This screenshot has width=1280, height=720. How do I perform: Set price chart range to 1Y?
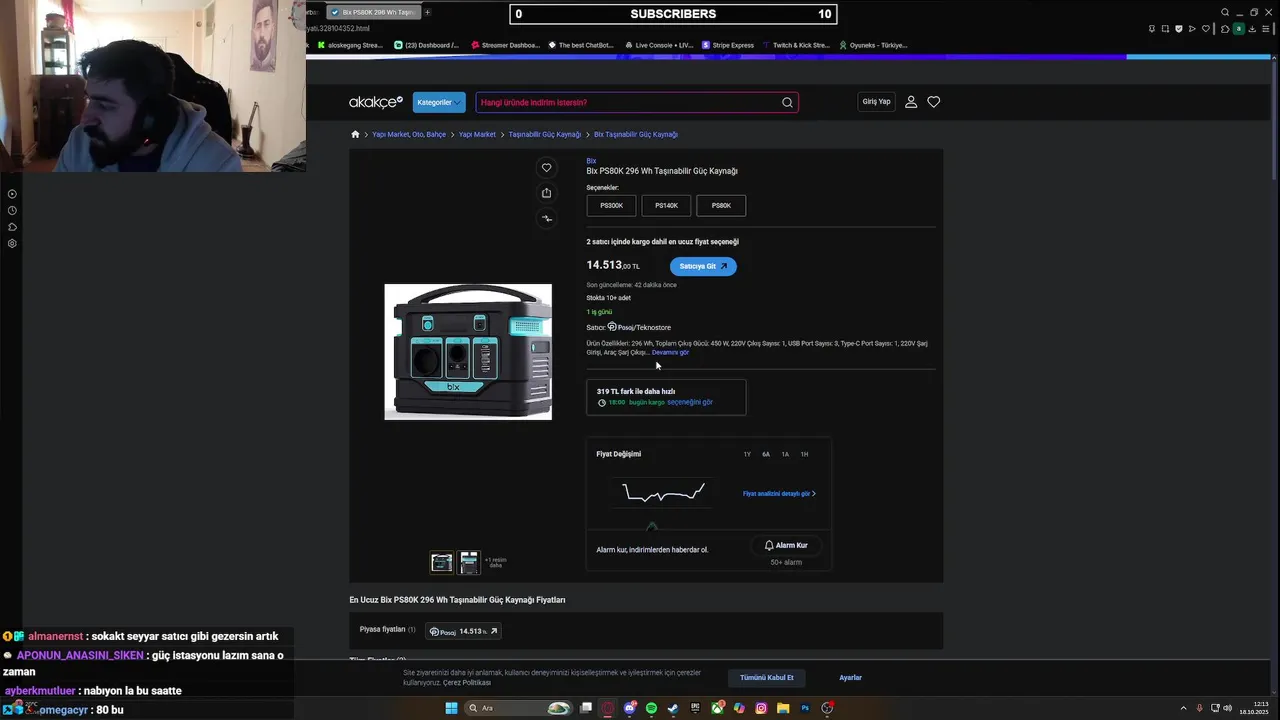pyautogui.click(x=747, y=454)
